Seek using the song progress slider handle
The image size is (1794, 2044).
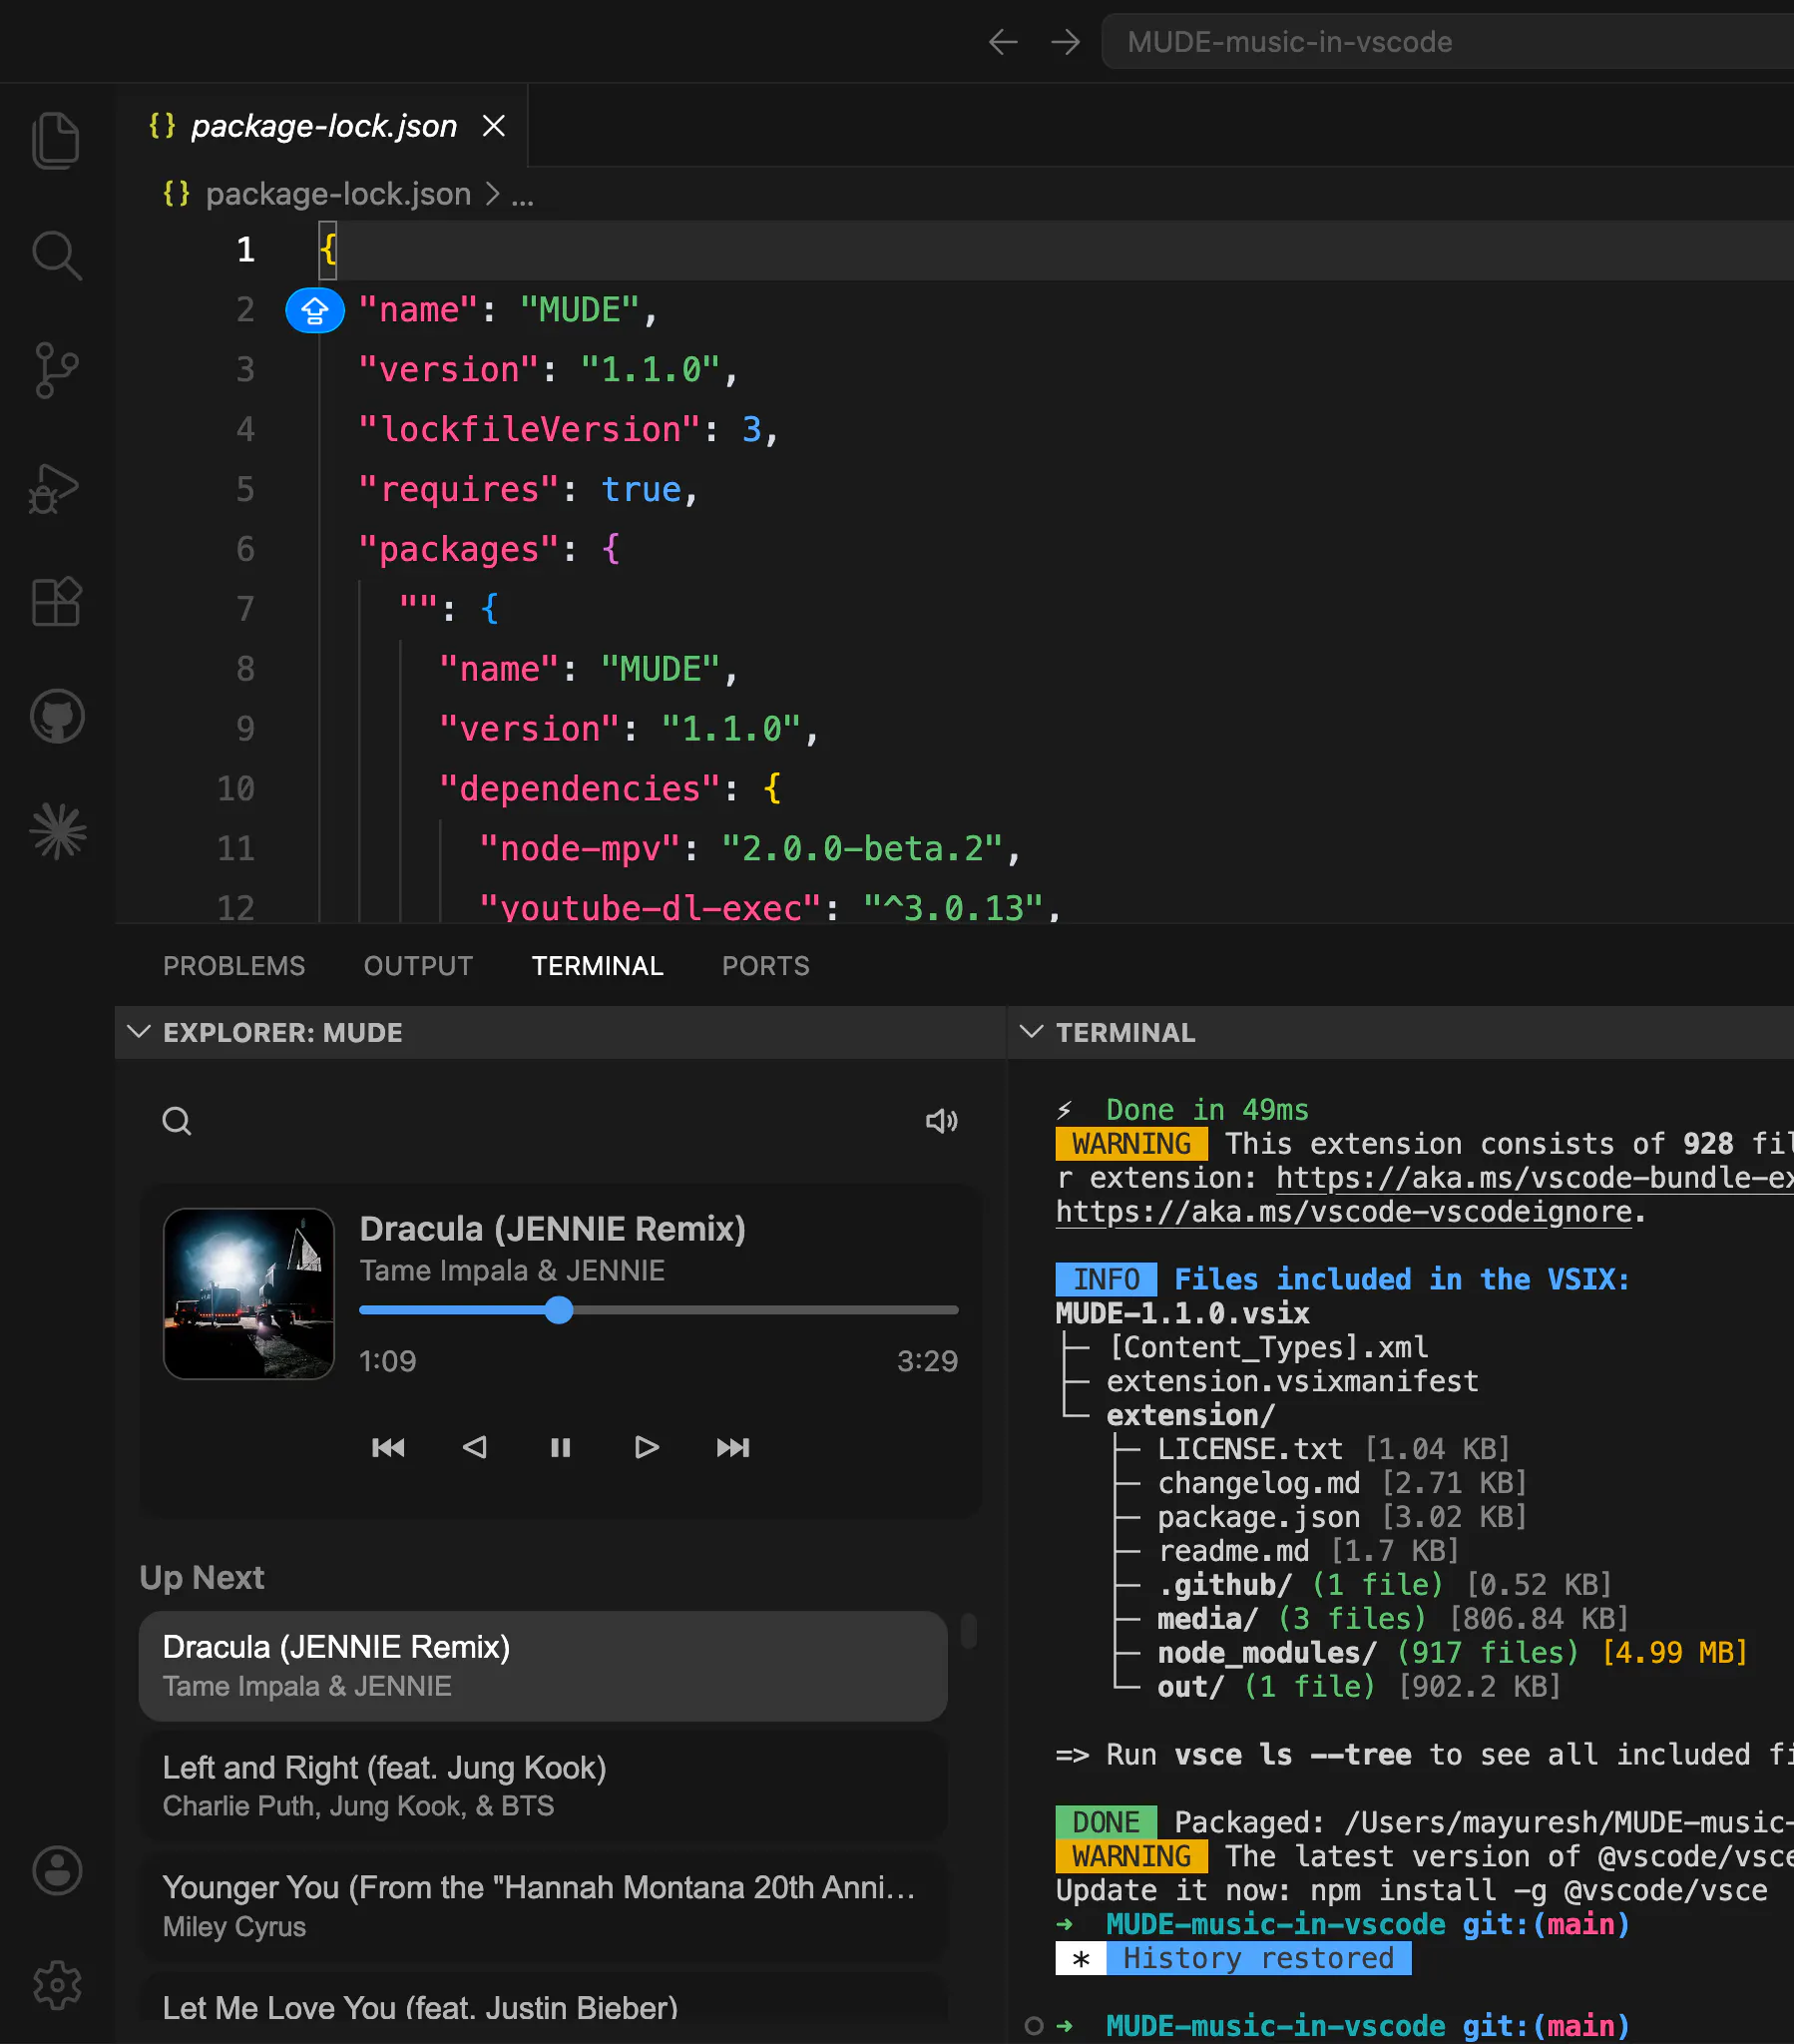coord(559,1310)
